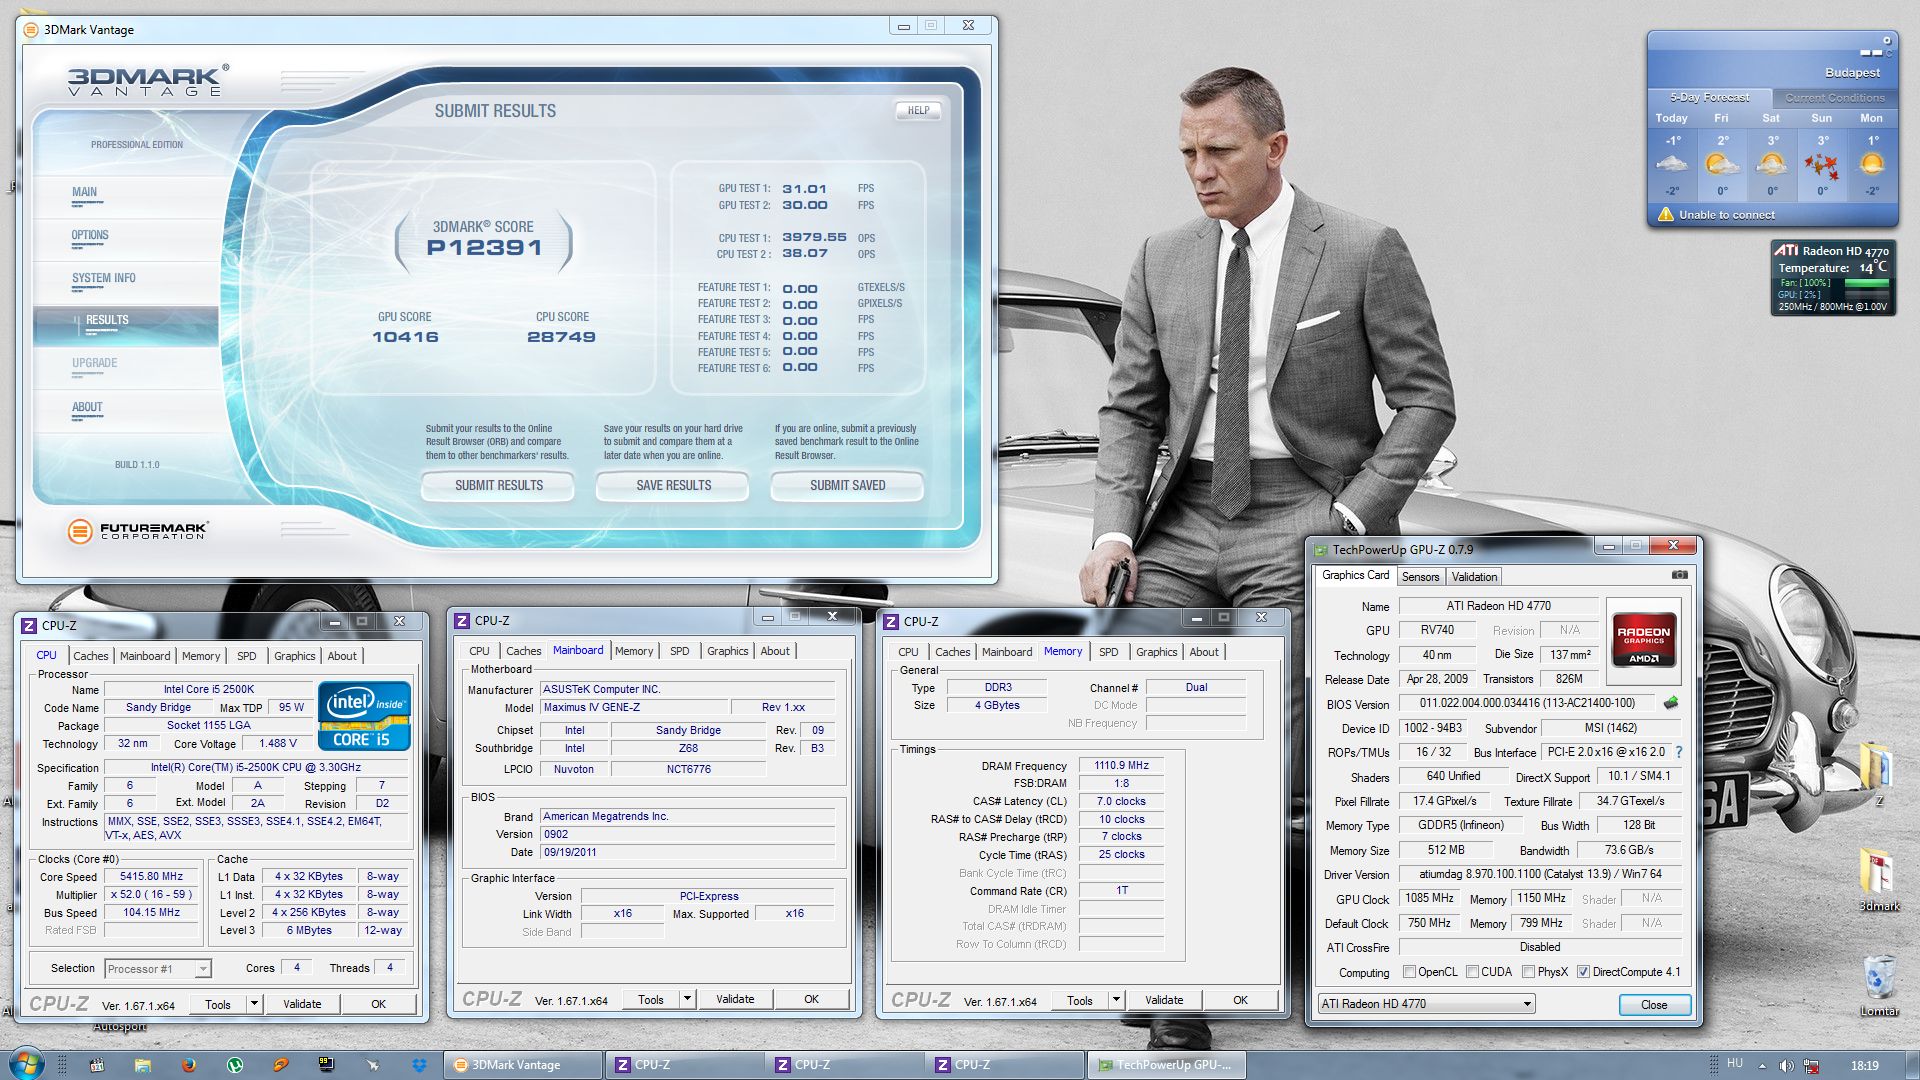Click the Dropbox taskbar icon
Screen dimensions: 1920x1080
pos(419,1065)
